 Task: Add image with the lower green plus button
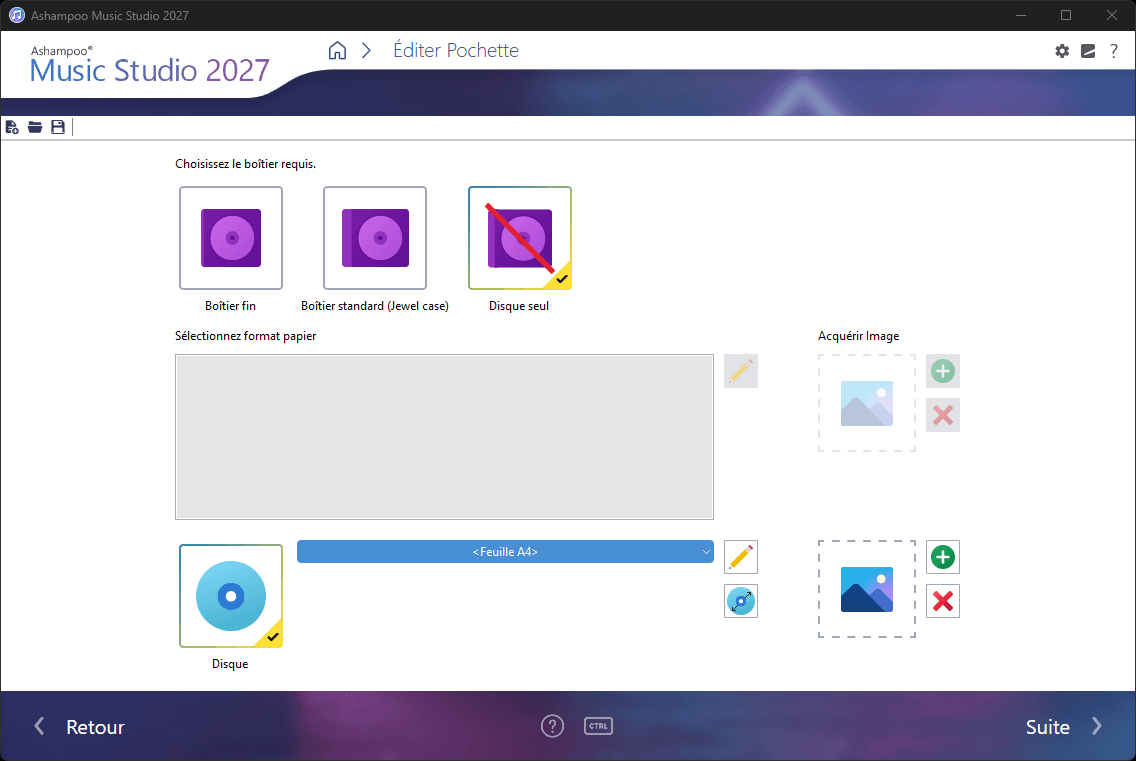943,557
